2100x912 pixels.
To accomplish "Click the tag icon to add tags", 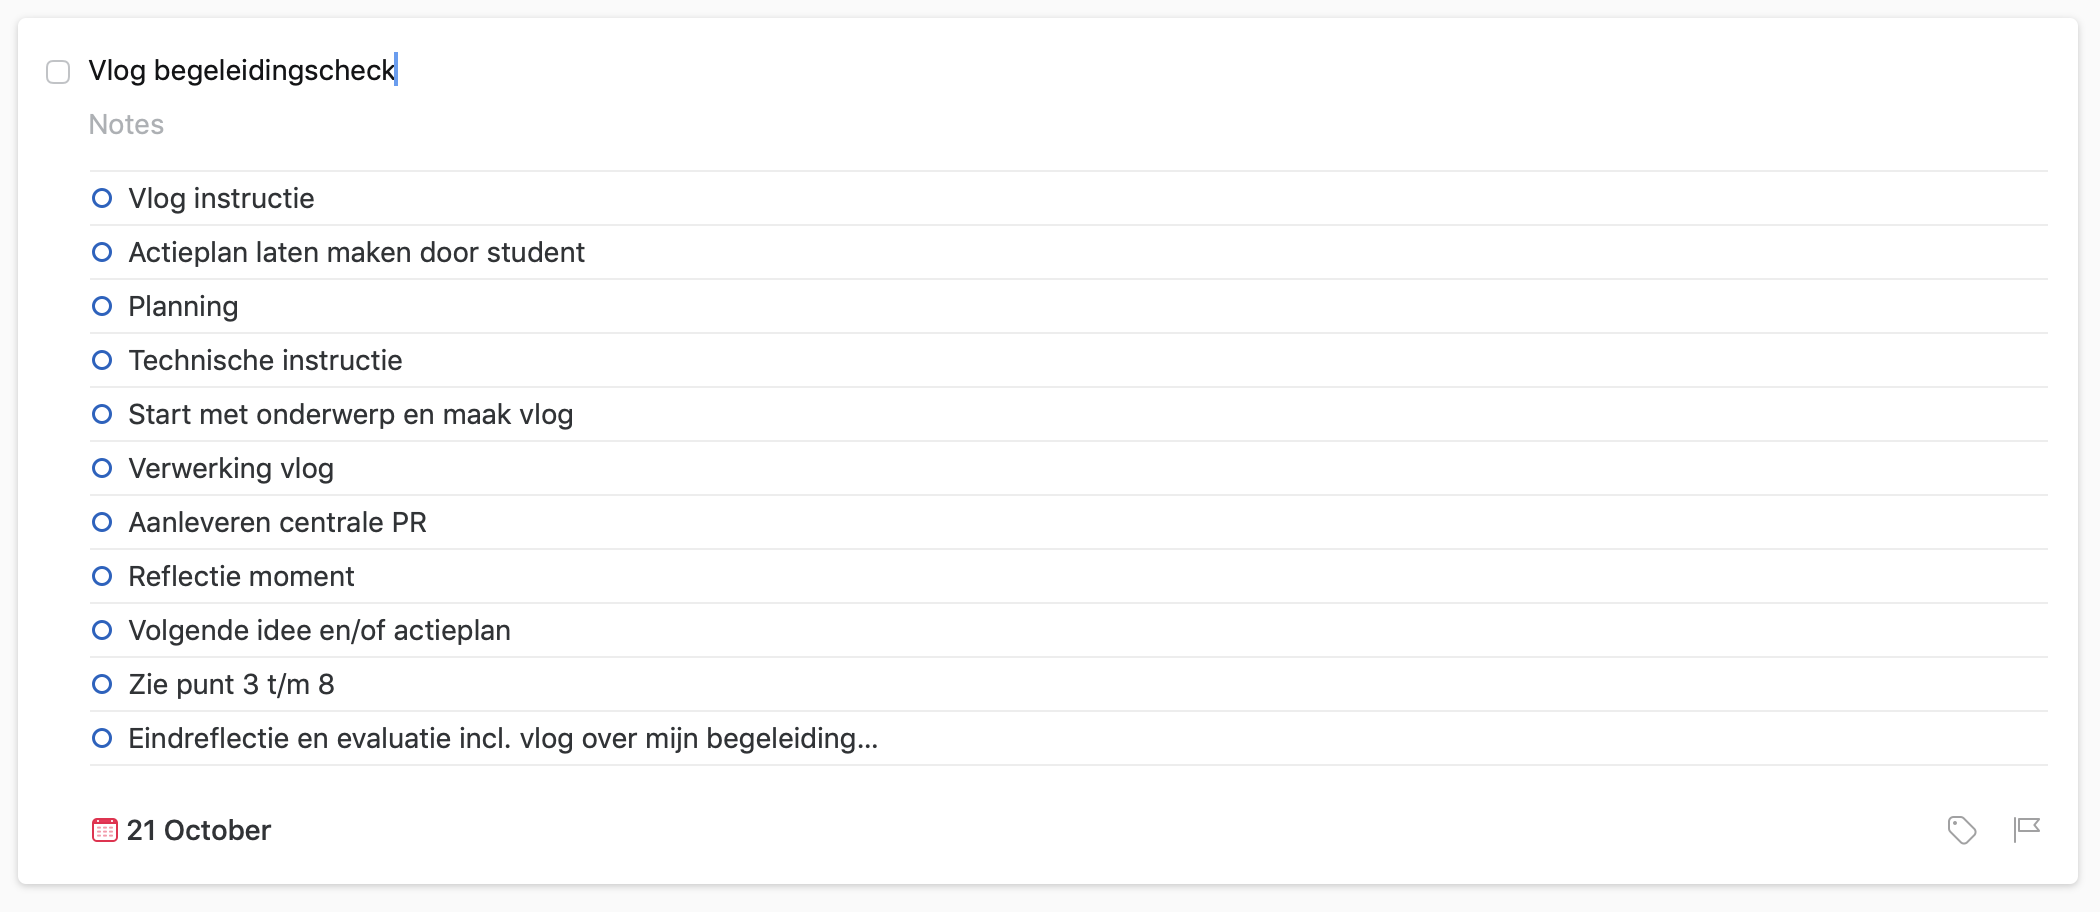I will coord(1961,830).
